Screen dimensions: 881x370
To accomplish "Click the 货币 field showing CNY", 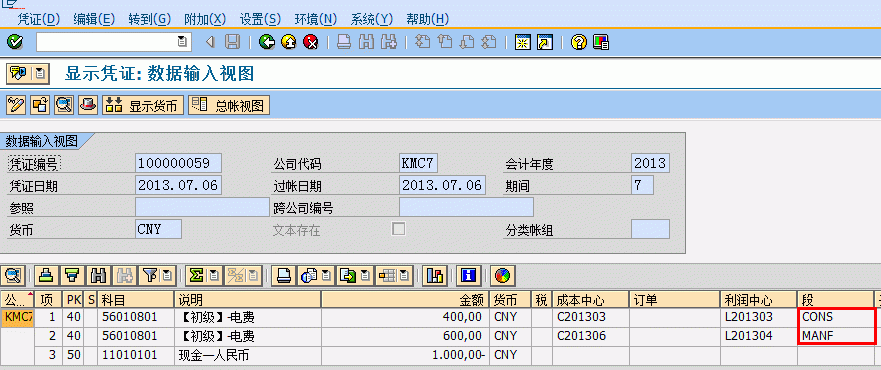I will click(158, 229).
